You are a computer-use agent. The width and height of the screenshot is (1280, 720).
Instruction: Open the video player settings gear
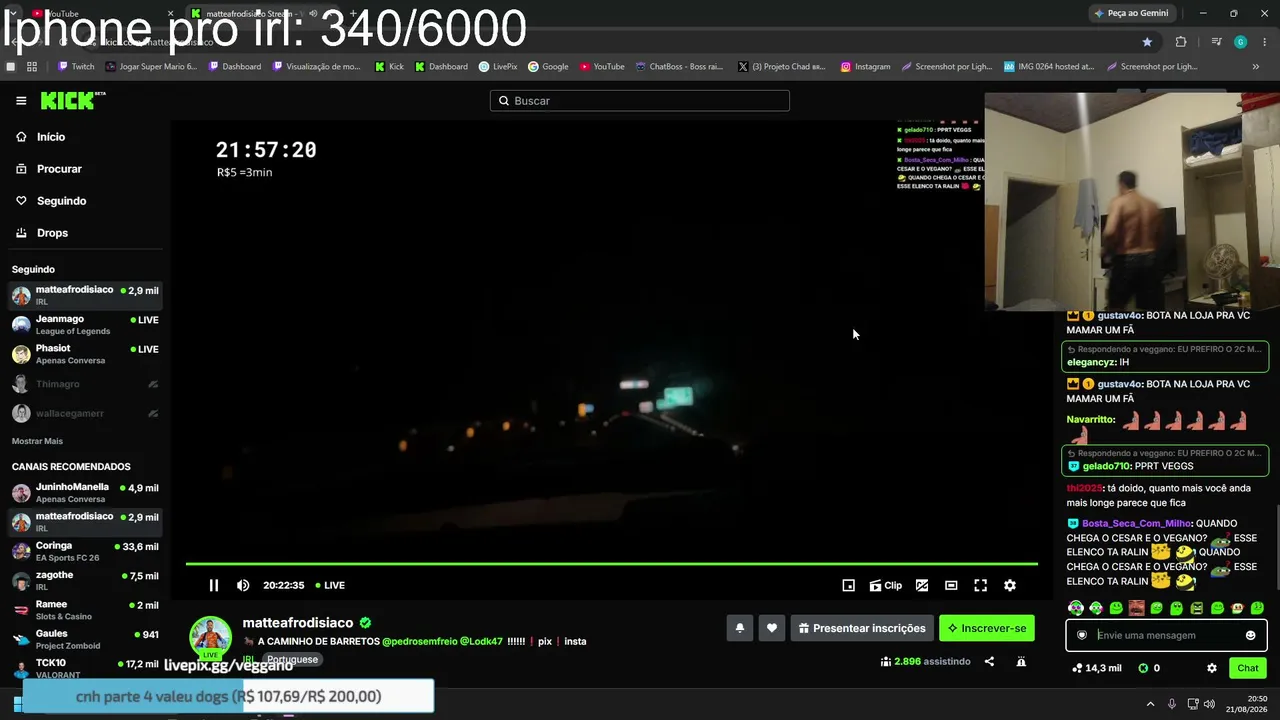[1010, 586]
